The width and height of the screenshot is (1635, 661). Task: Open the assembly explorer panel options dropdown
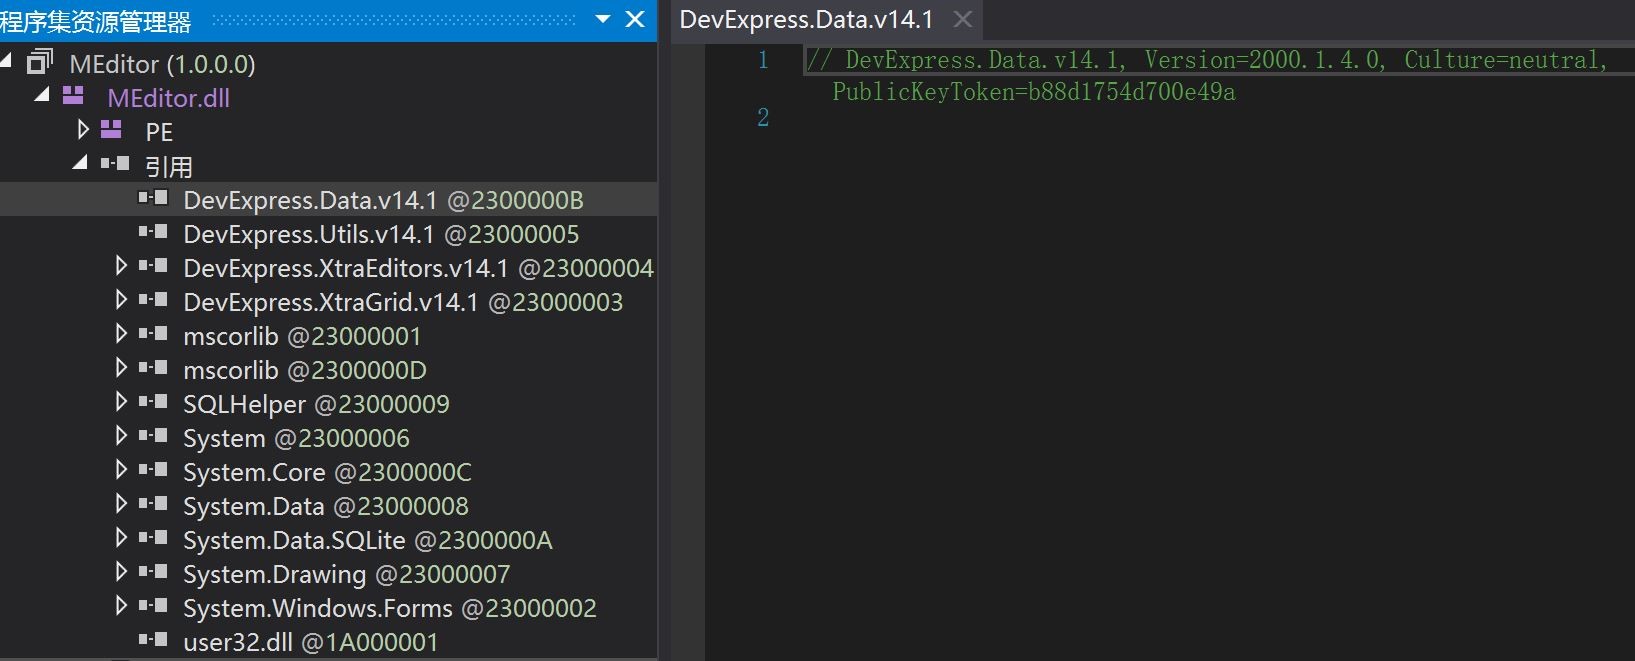[x=603, y=19]
